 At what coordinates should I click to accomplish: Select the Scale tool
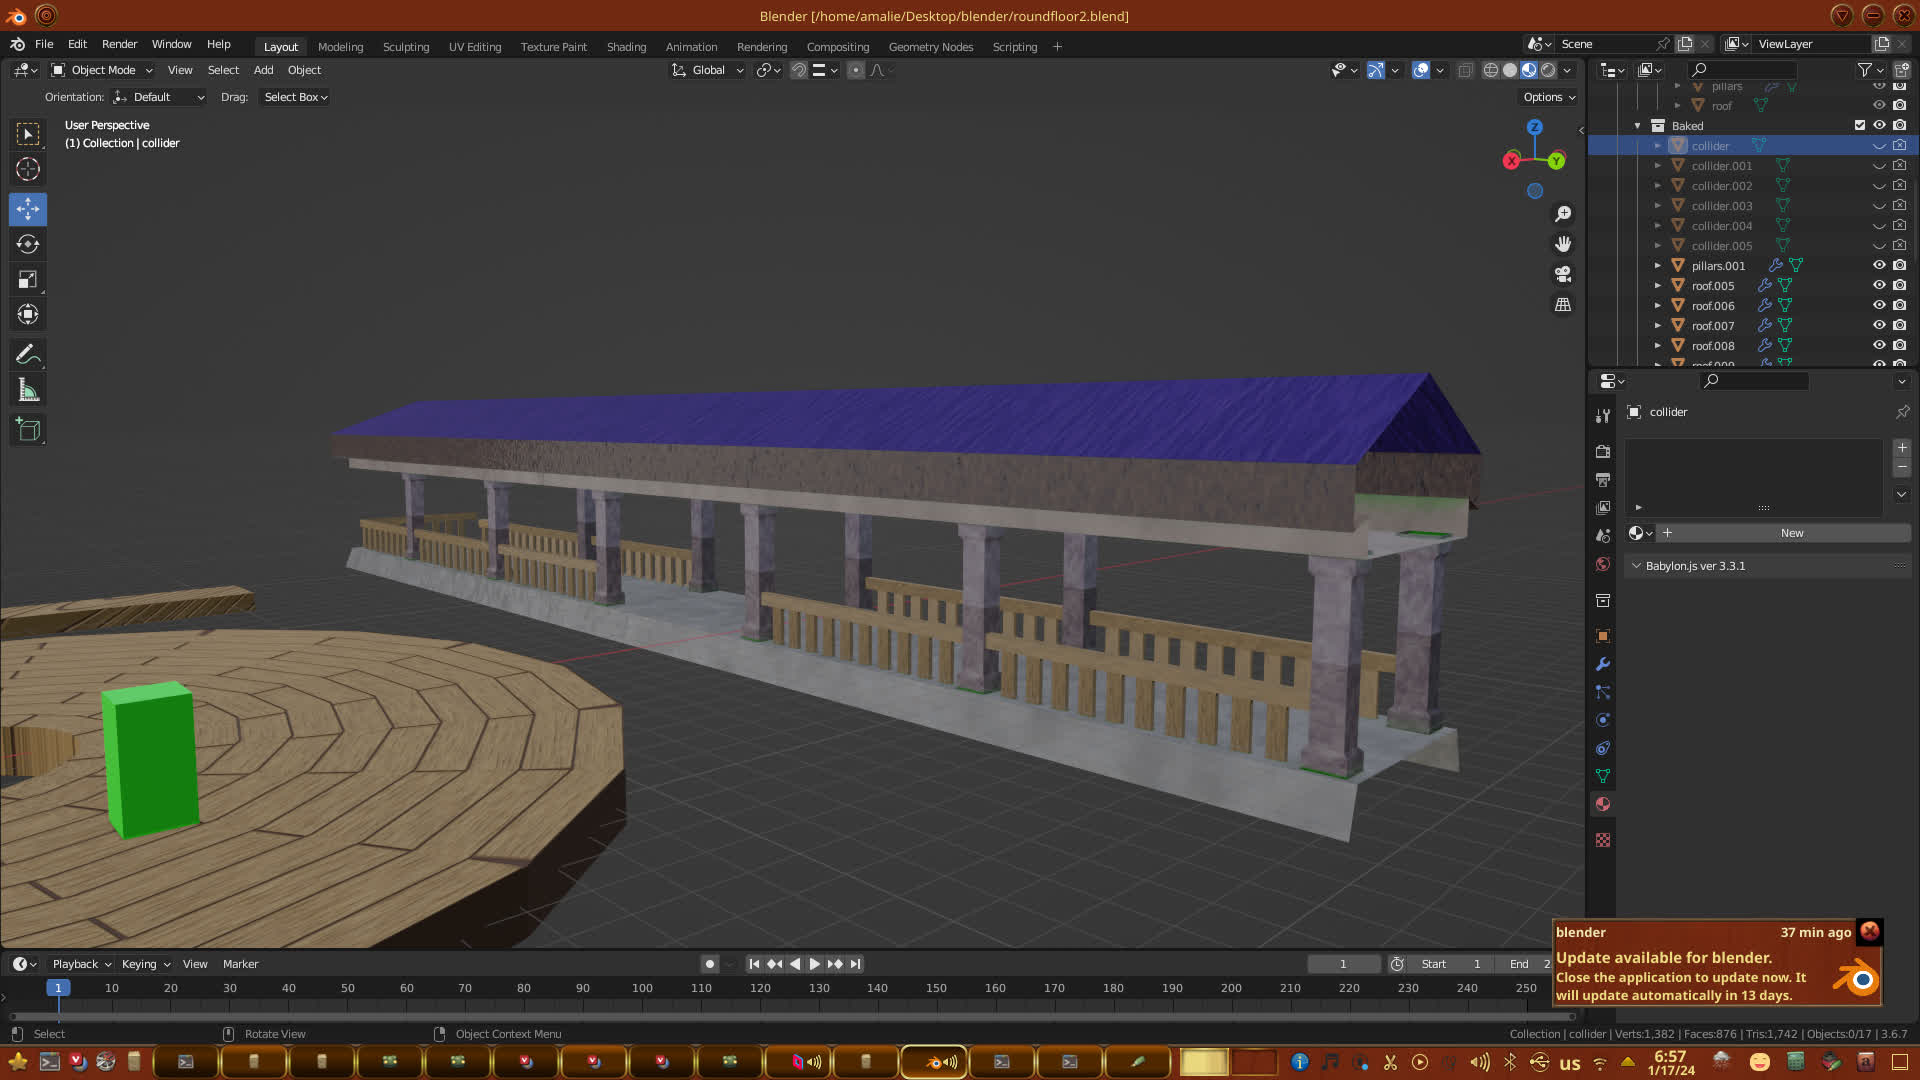pos(28,280)
